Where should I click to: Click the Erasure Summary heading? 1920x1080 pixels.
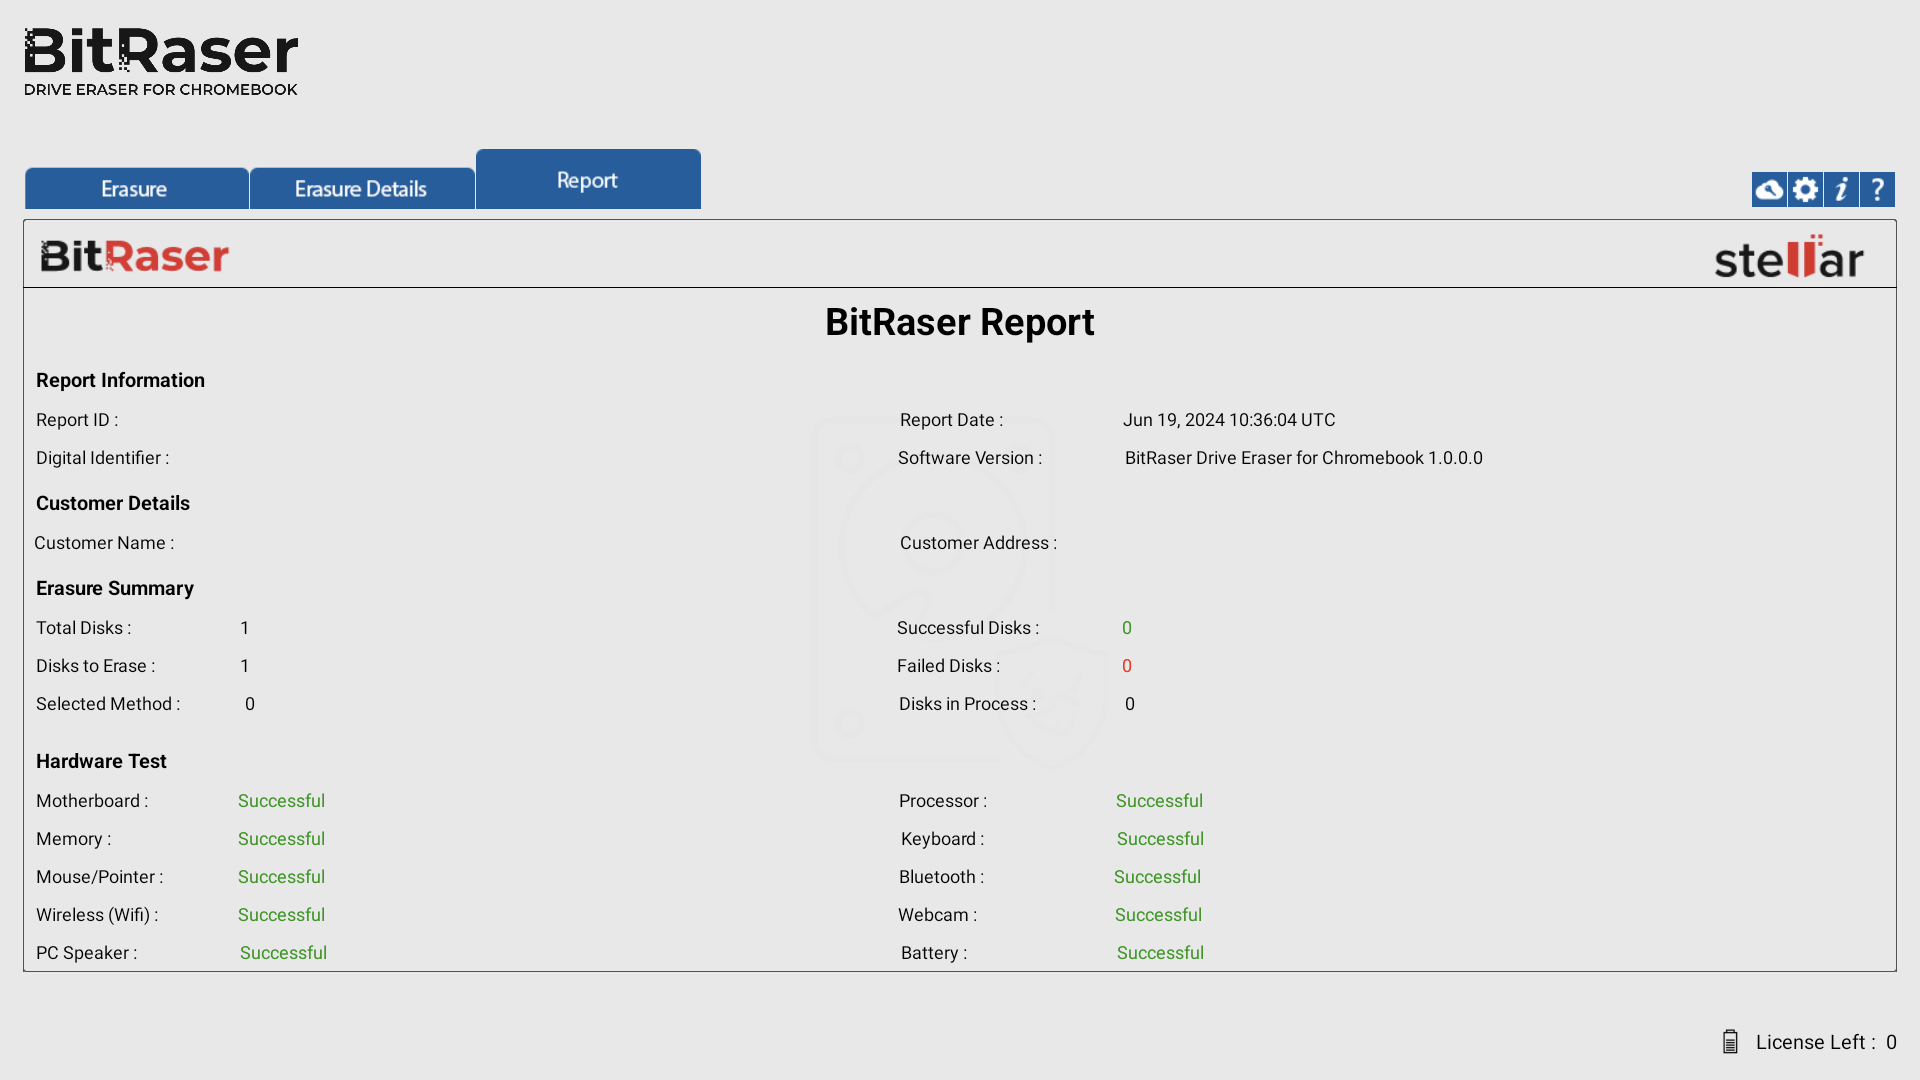coord(115,588)
